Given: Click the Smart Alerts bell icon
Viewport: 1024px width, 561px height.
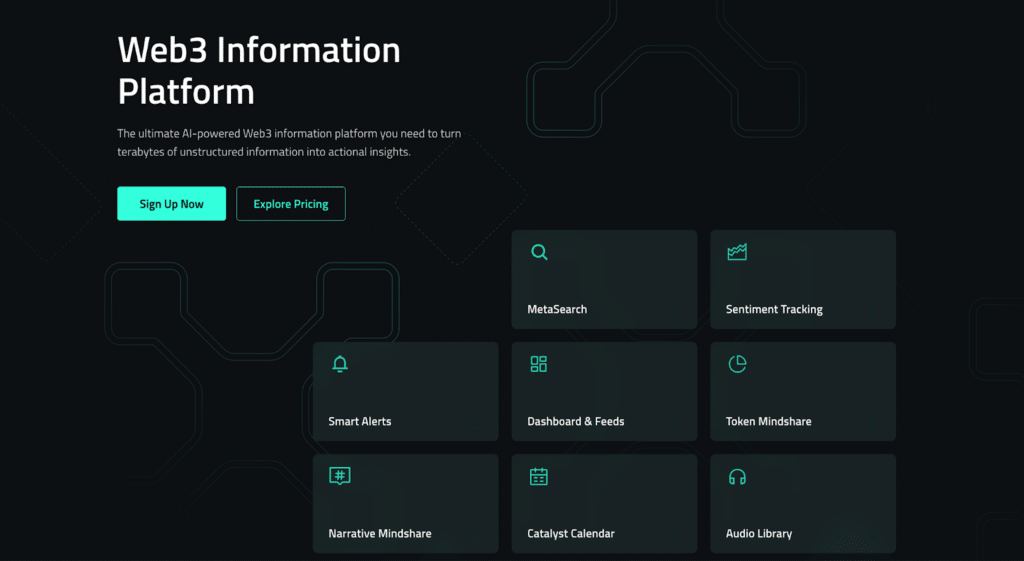Looking at the screenshot, I should (340, 364).
